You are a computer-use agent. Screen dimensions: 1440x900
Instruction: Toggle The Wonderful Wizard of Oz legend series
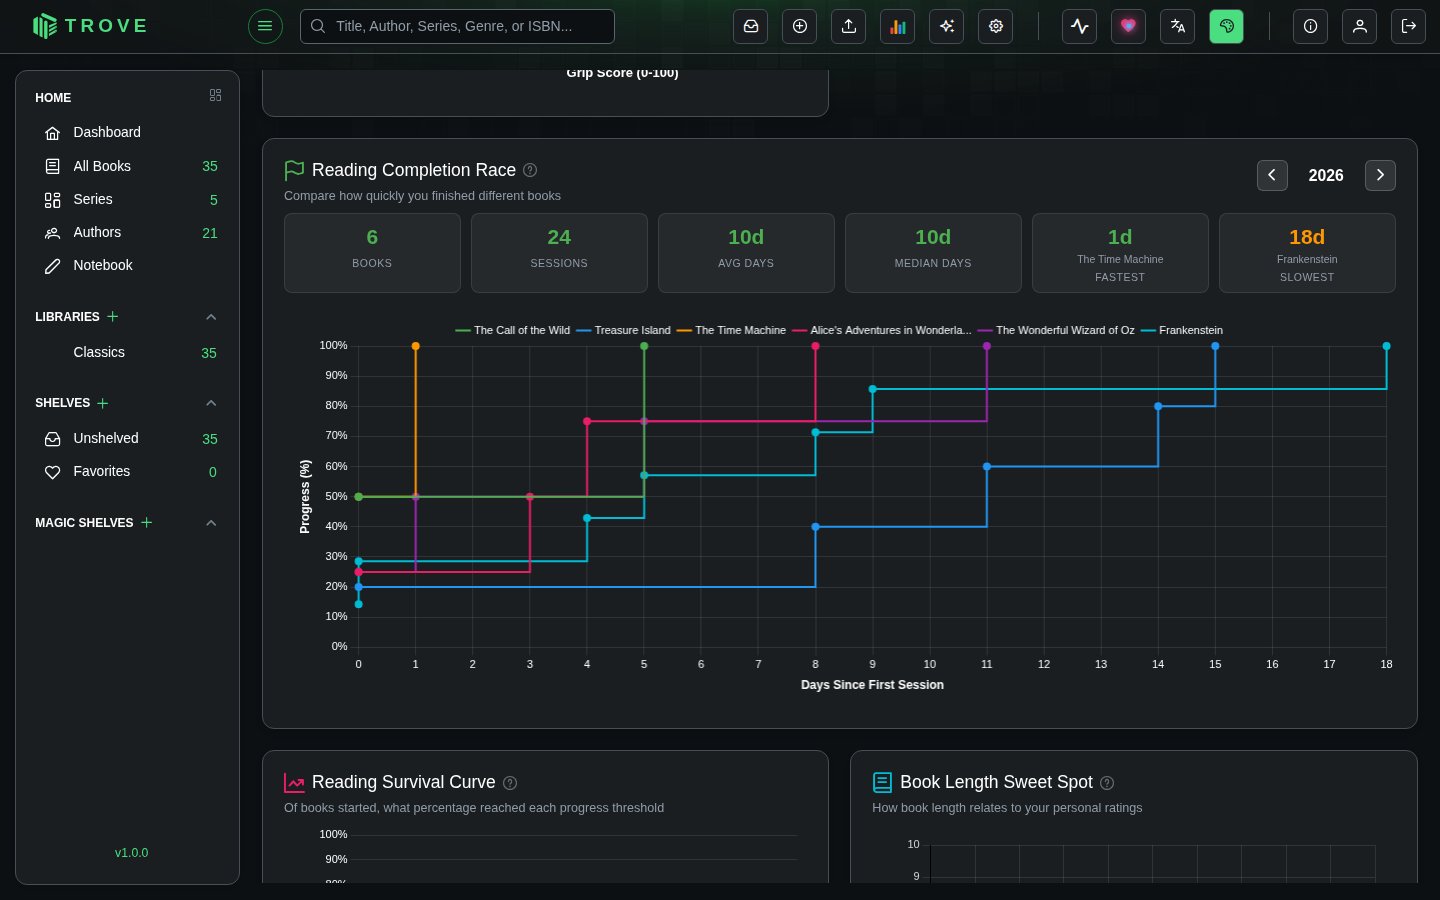(x=1056, y=330)
